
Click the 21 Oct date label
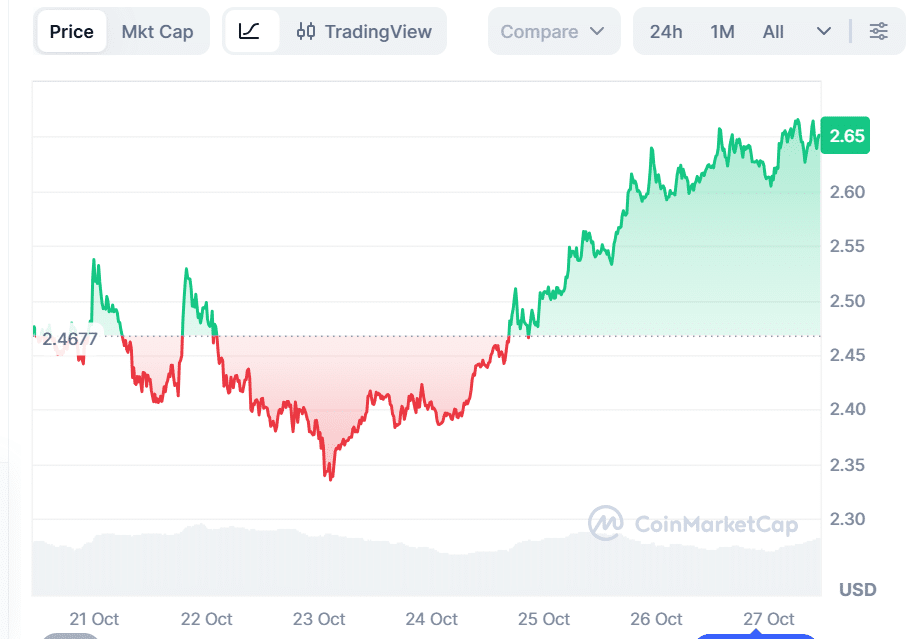click(94, 619)
